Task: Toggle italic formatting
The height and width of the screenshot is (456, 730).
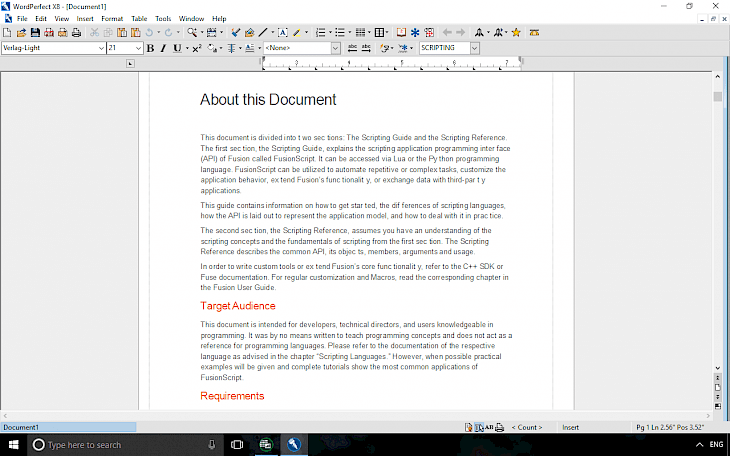Action: tap(163, 48)
